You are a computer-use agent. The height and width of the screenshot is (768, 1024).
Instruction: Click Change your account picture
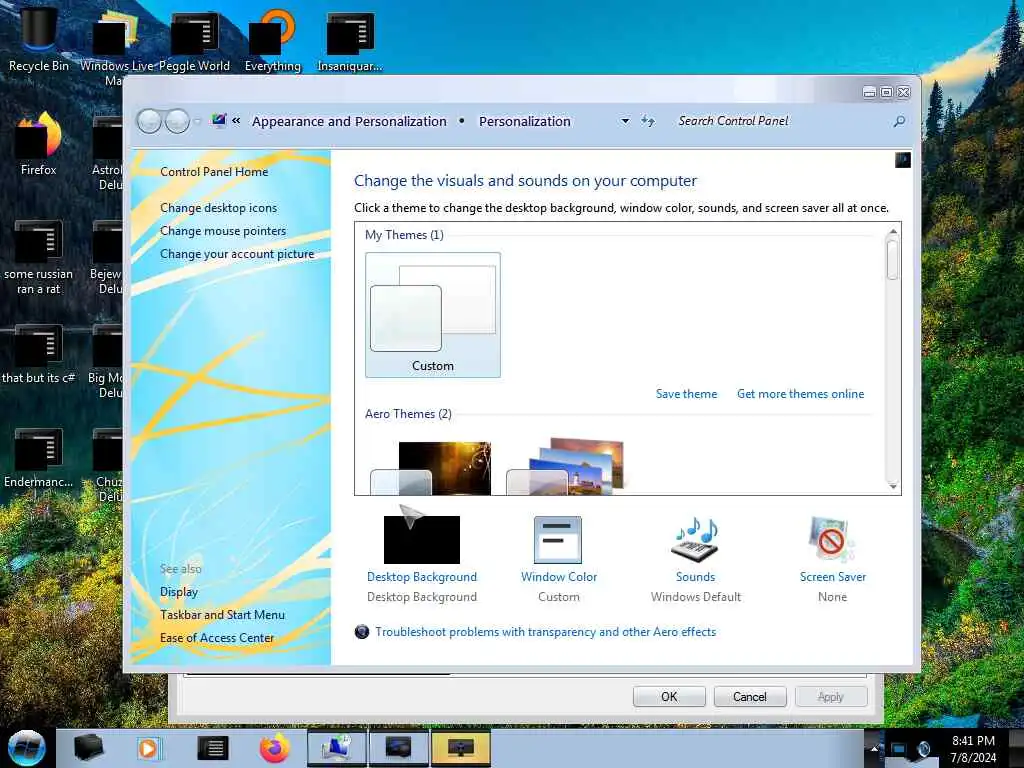point(237,254)
